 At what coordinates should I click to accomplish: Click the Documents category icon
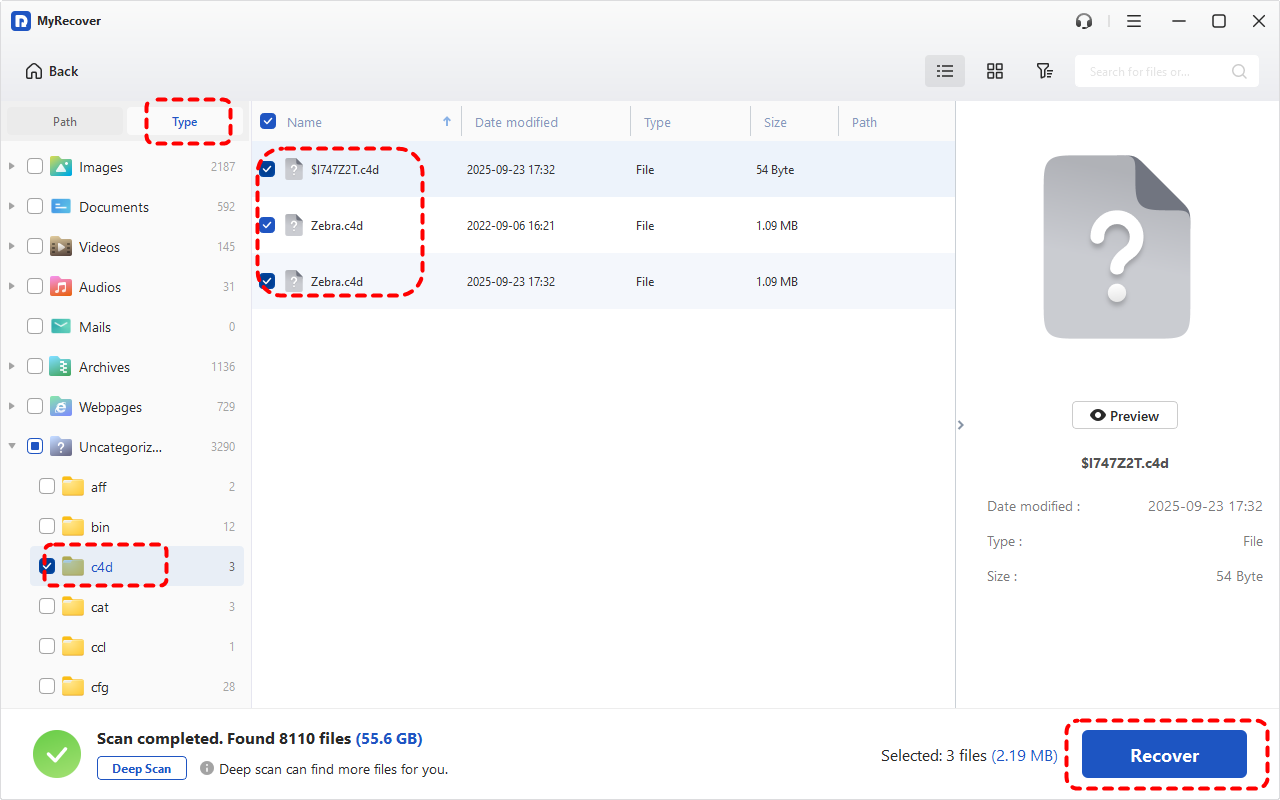point(61,207)
